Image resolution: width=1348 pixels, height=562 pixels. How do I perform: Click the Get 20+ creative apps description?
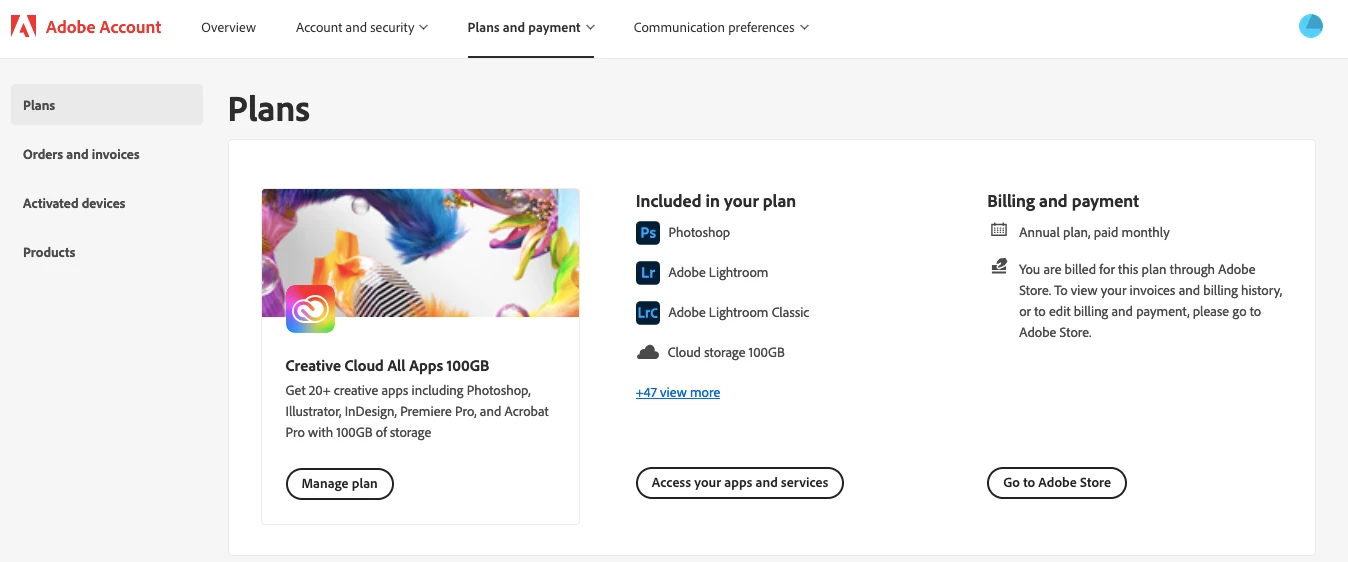417,411
